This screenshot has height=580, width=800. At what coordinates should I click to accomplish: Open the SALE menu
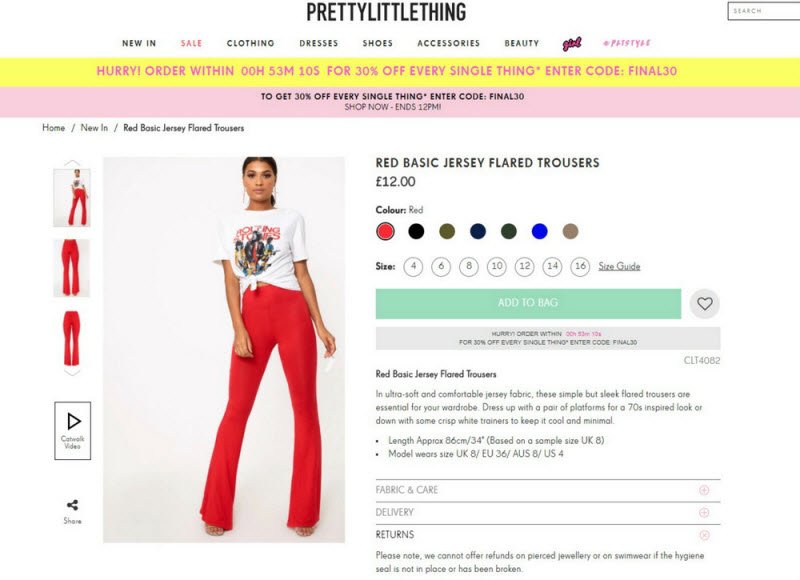click(191, 43)
